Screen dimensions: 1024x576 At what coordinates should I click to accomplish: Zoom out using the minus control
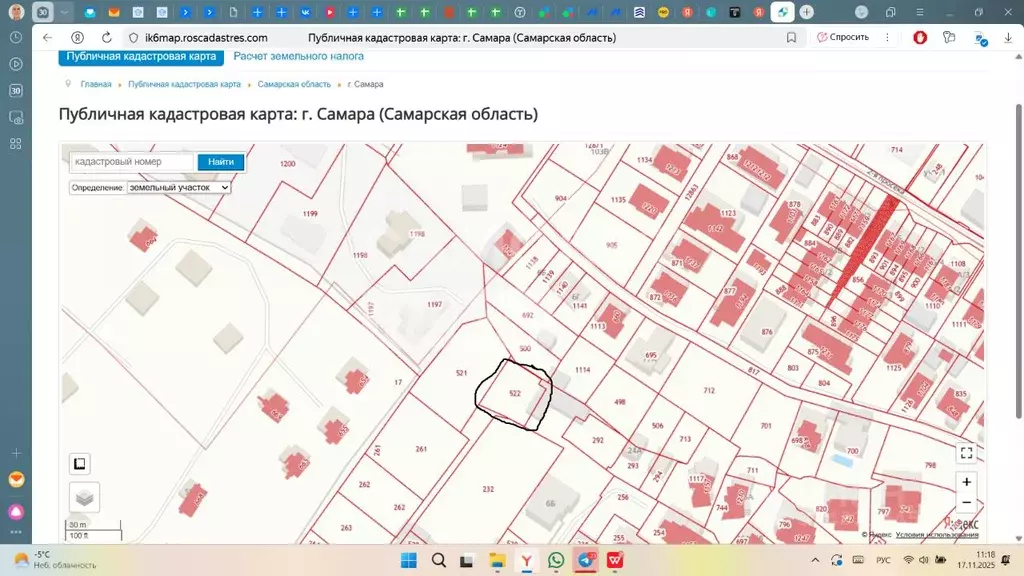tap(967, 502)
